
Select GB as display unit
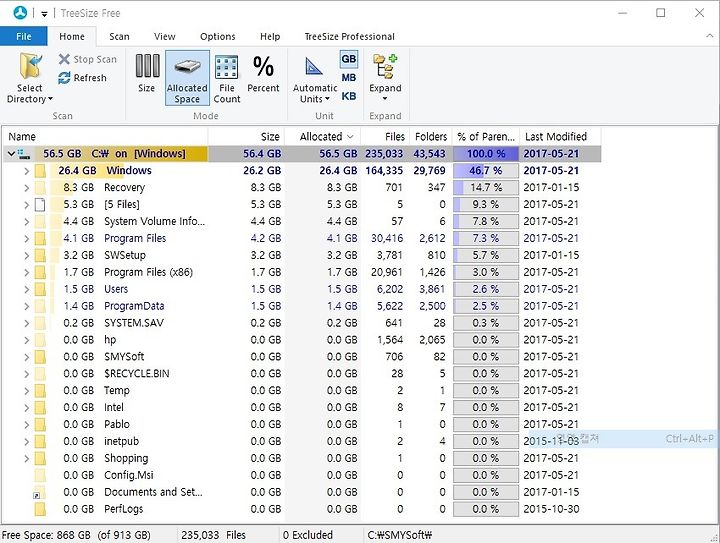349,59
